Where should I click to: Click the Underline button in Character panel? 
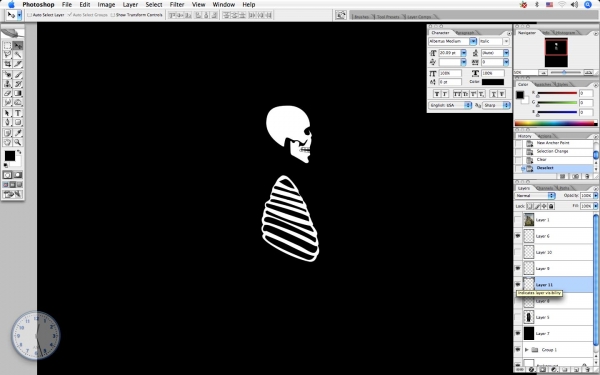(494, 94)
